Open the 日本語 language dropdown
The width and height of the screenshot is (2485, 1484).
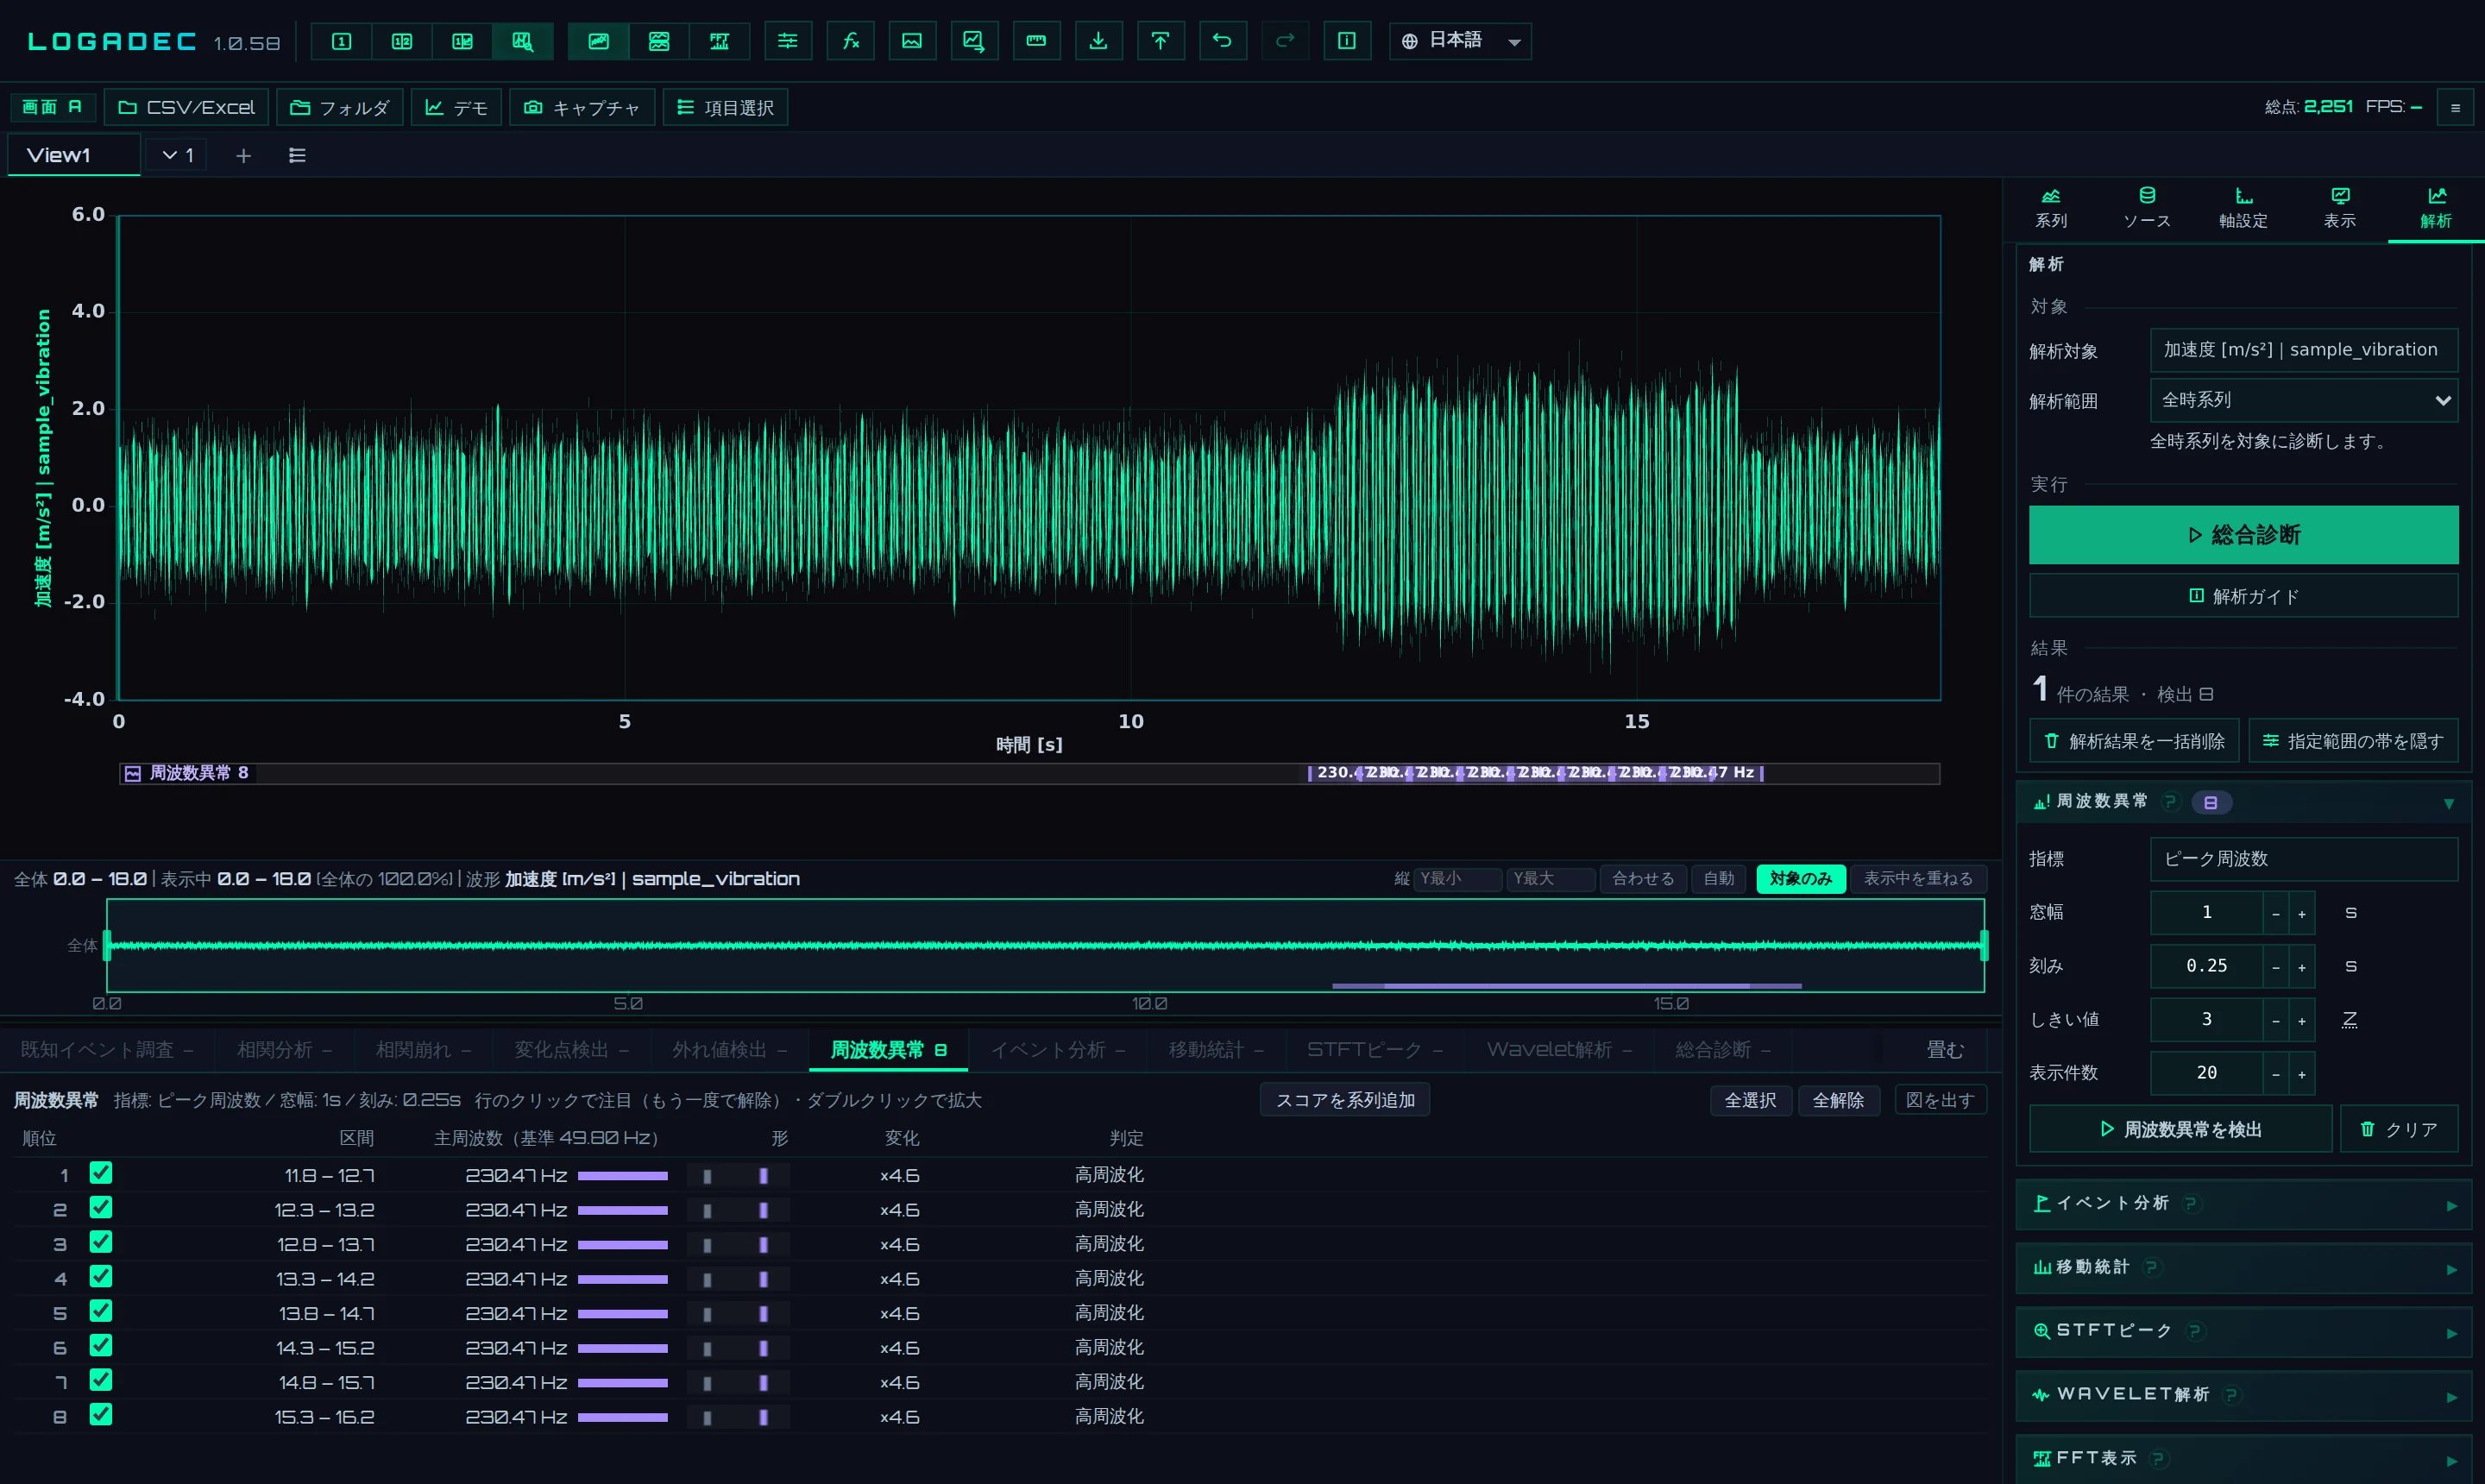click(x=1459, y=41)
